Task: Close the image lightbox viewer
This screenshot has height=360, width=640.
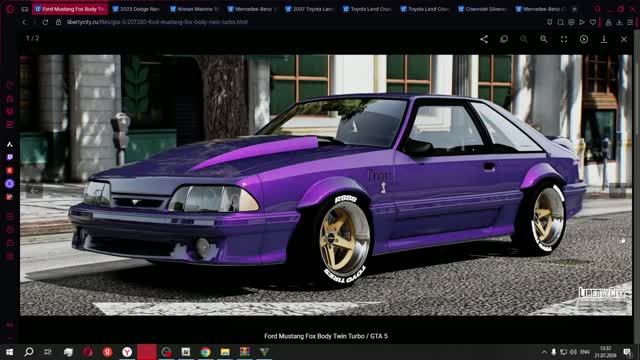Action: click(x=624, y=39)
